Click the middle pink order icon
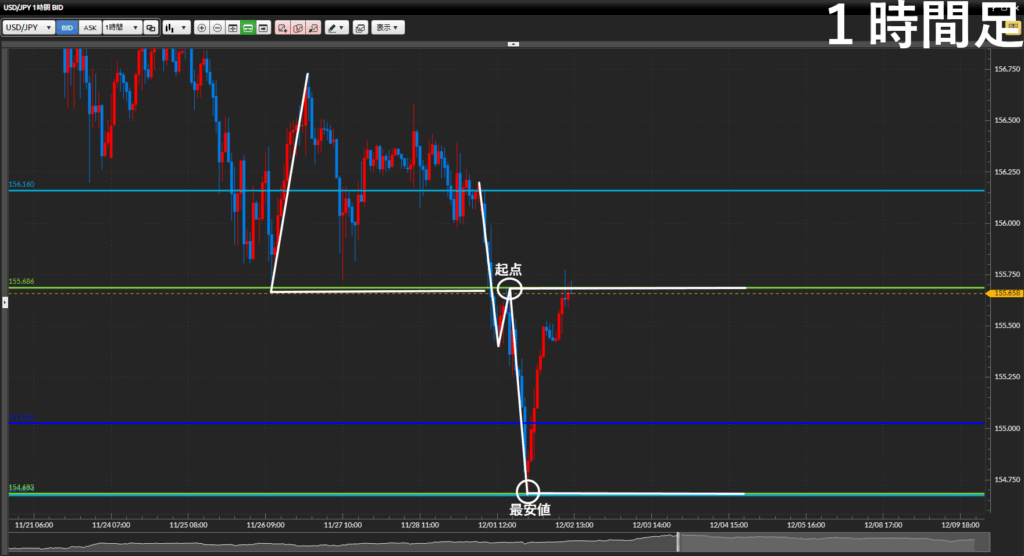The image size is (1024, 556). [x=298, y=28]
